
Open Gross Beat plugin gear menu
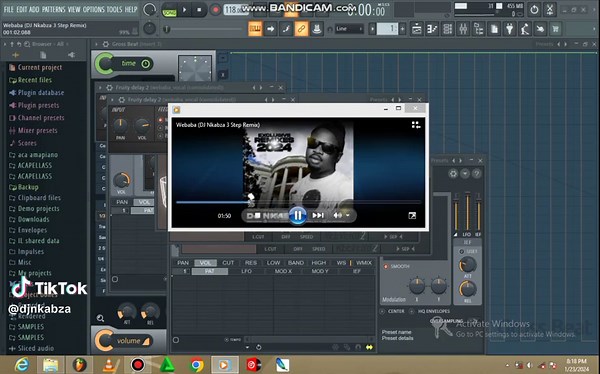106,44
